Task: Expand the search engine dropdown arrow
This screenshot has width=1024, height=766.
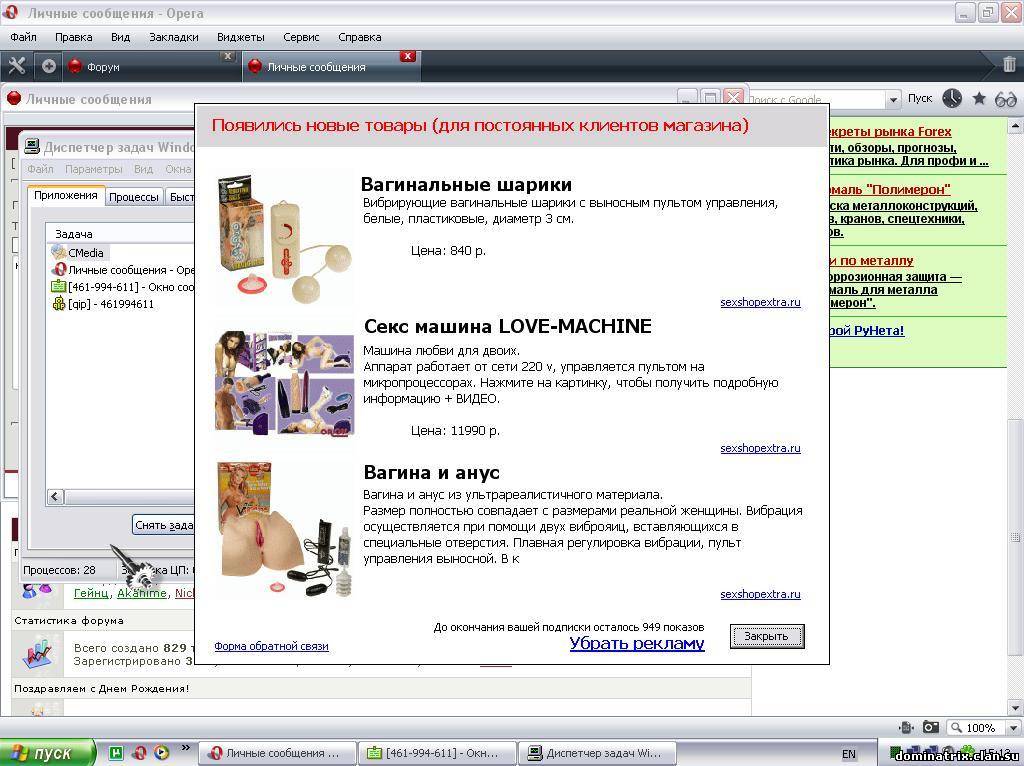Action: pos(893,99)
